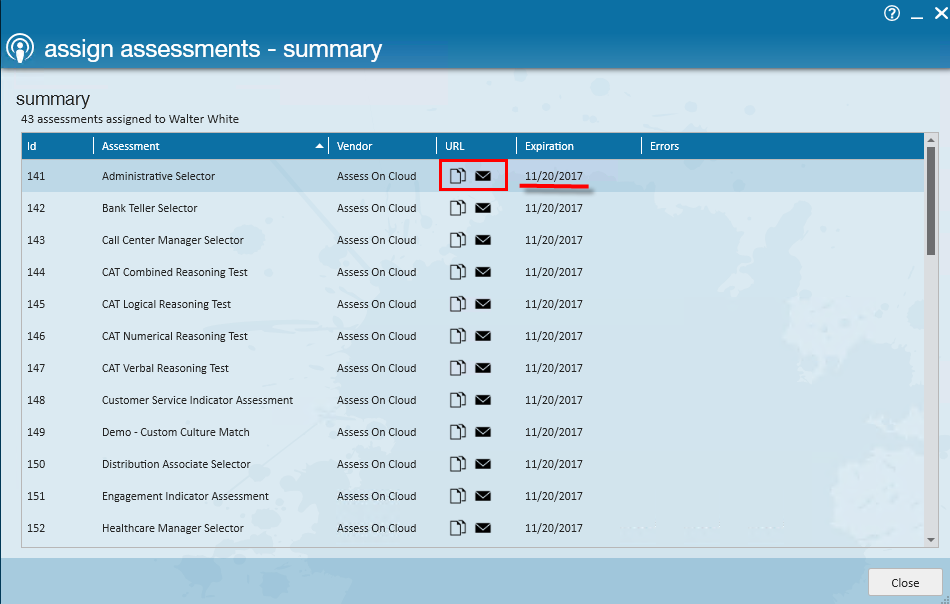Copy URL for Engagement Indicator Assessment
This screenshot has height=604, width=950.
[x=457, y=496]
